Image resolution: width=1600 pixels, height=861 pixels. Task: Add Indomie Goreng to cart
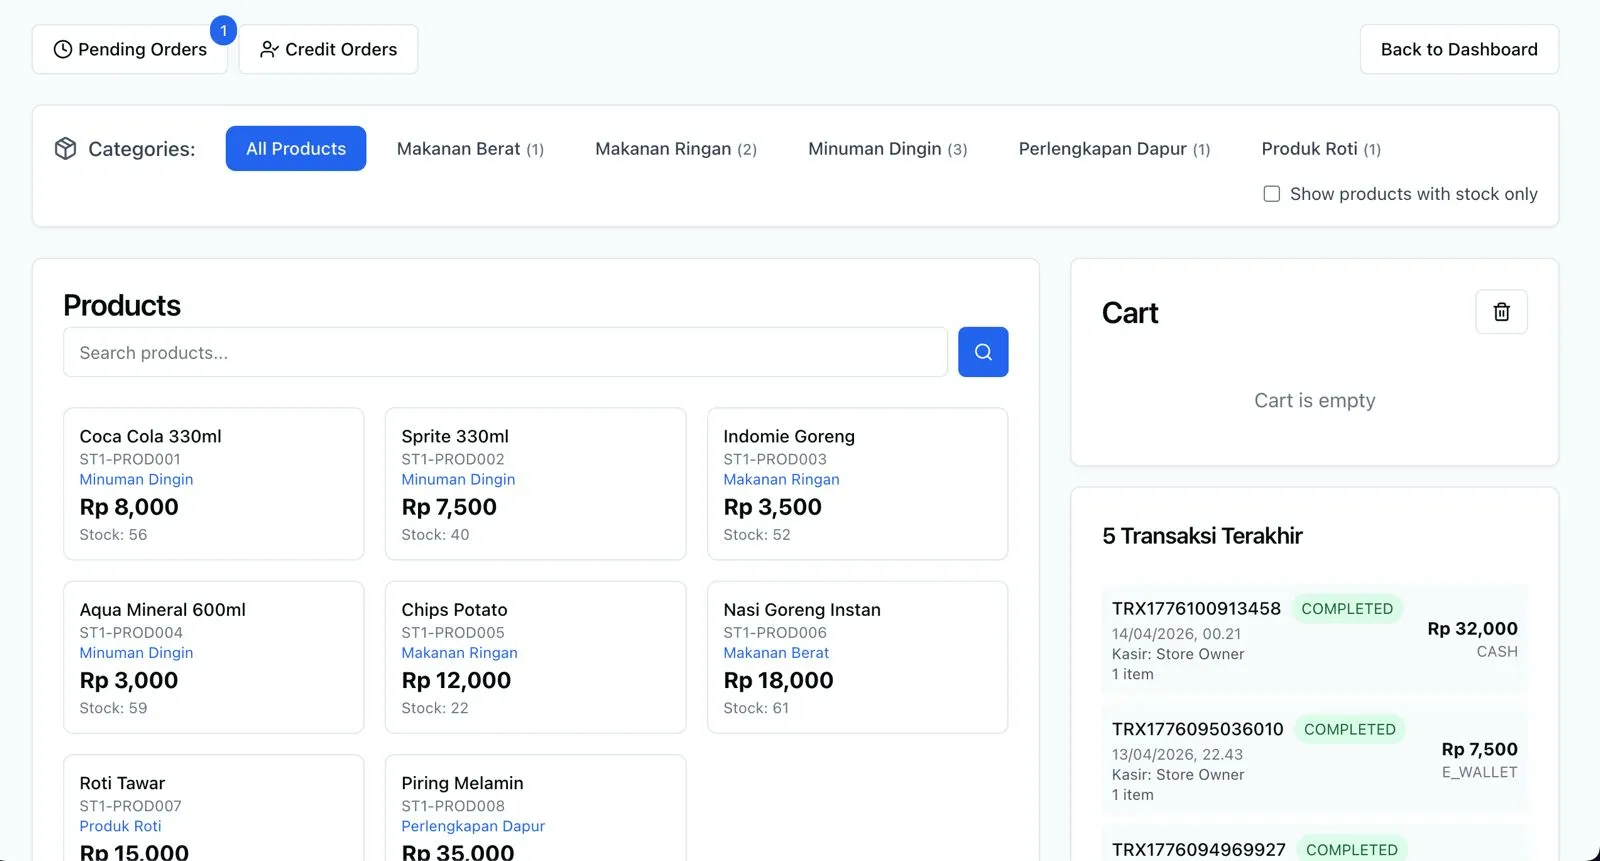(857, 484)
